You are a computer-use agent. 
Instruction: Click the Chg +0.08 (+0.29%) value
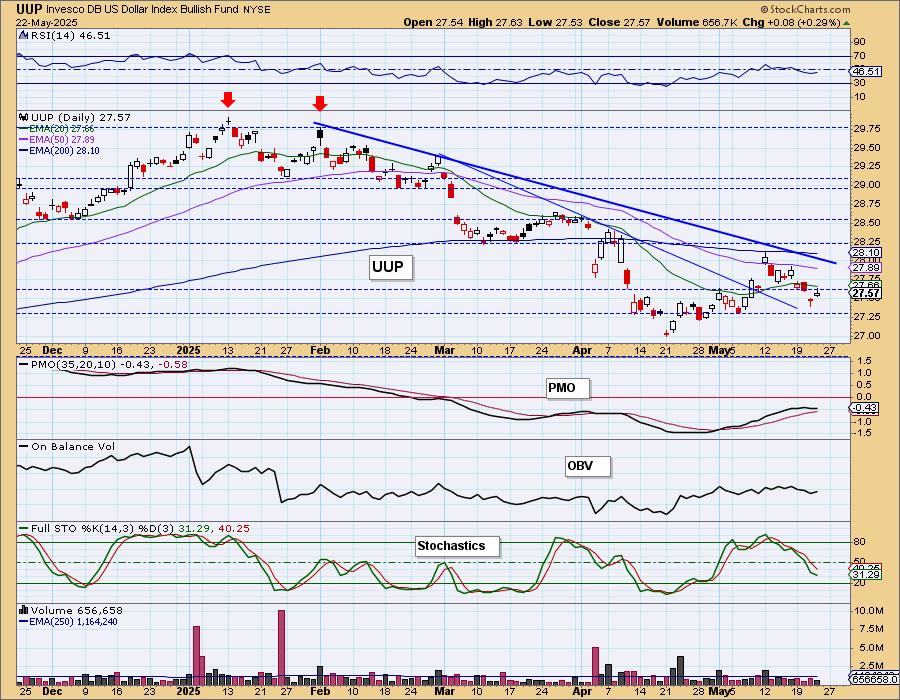coord(791,22)
